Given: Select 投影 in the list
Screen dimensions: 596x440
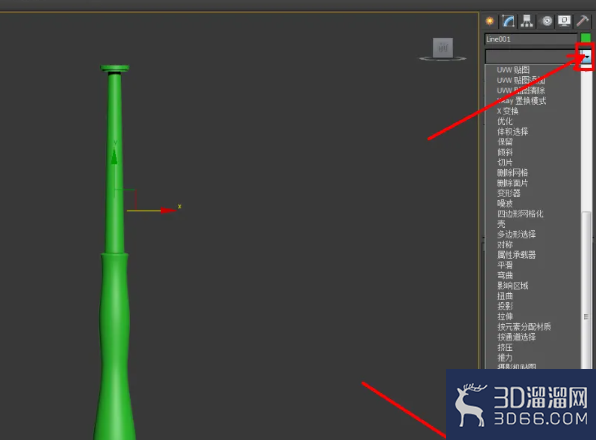Looking at the screenshot, I should tap(505, 306).
